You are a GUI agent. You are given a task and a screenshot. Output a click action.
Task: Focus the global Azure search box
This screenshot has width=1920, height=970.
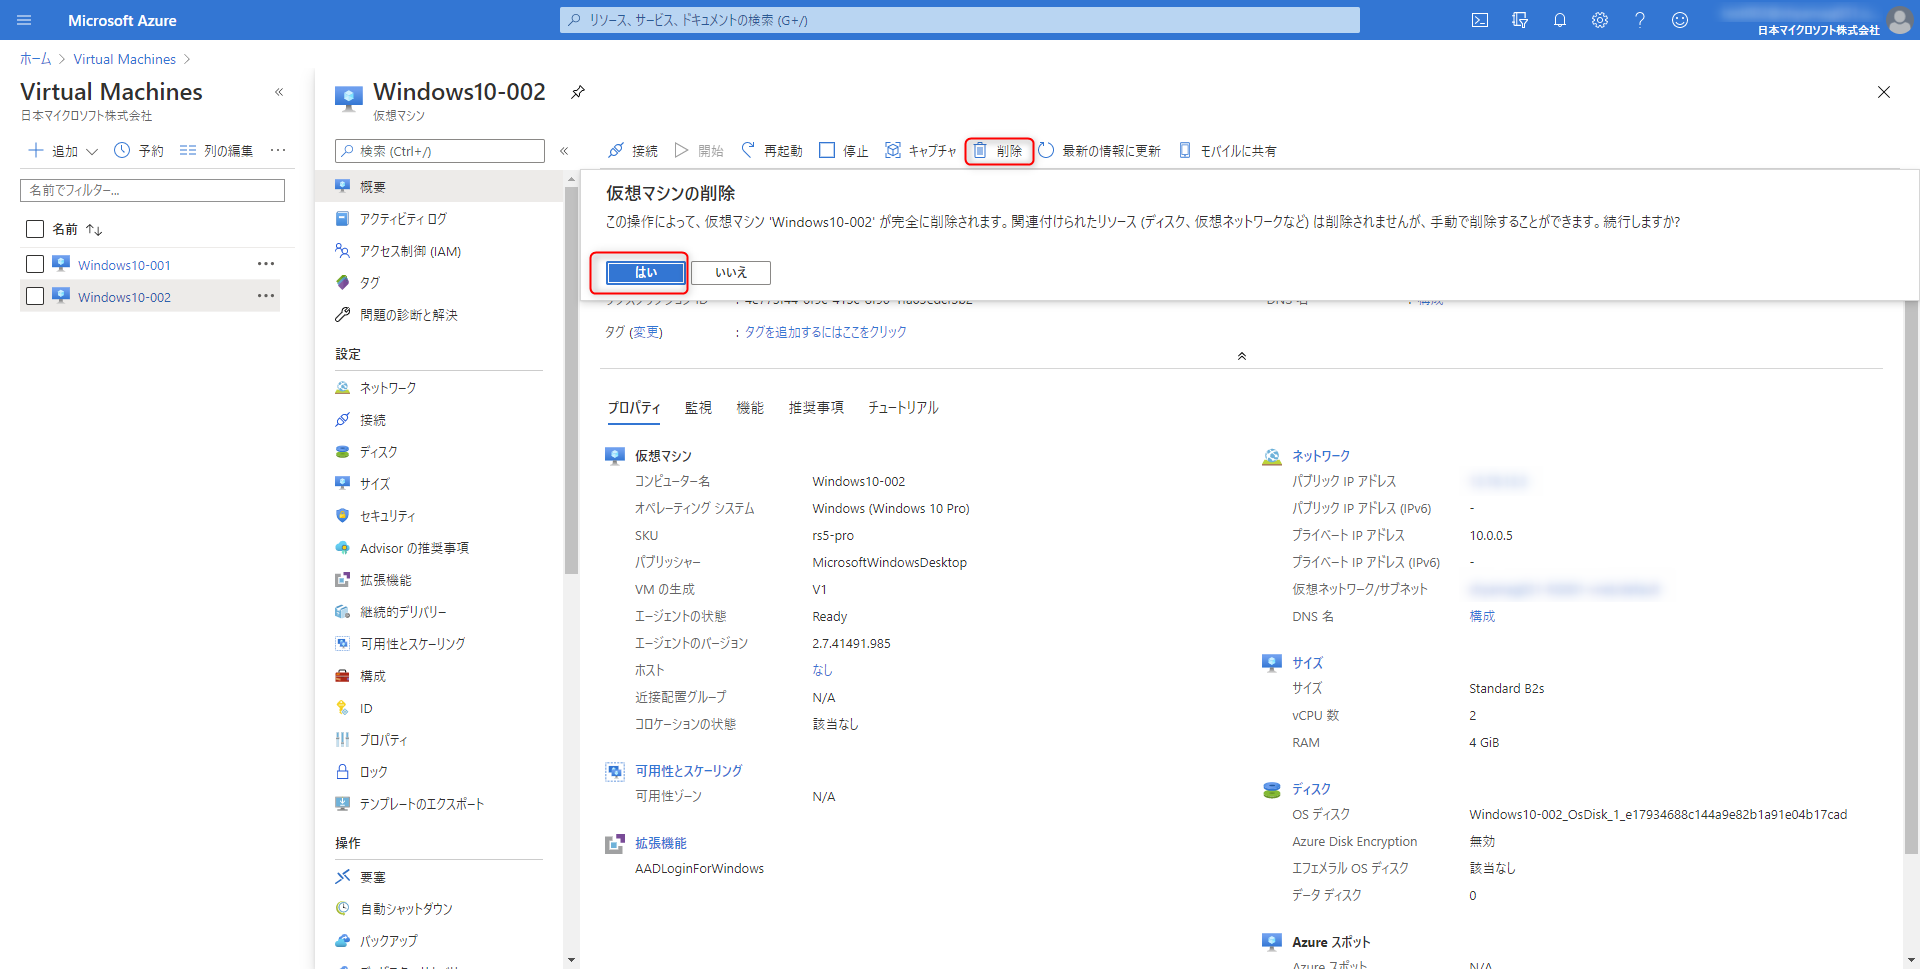click(960, 20)
